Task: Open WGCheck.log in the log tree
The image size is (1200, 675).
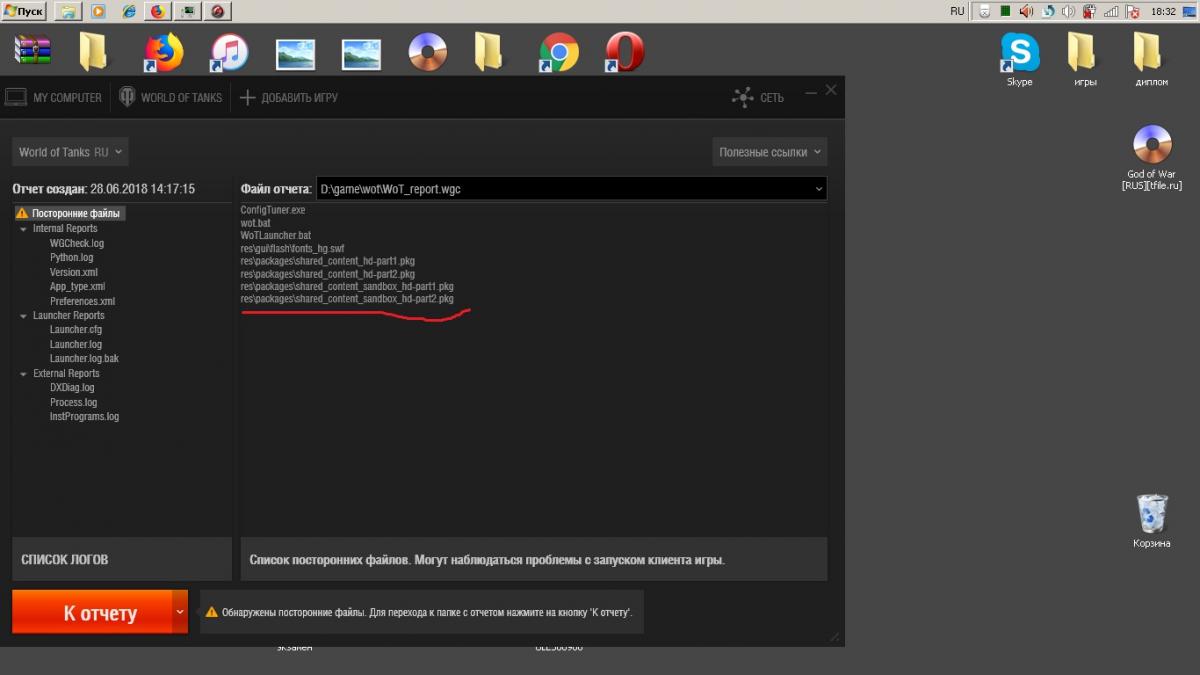Action: (77, 243)
